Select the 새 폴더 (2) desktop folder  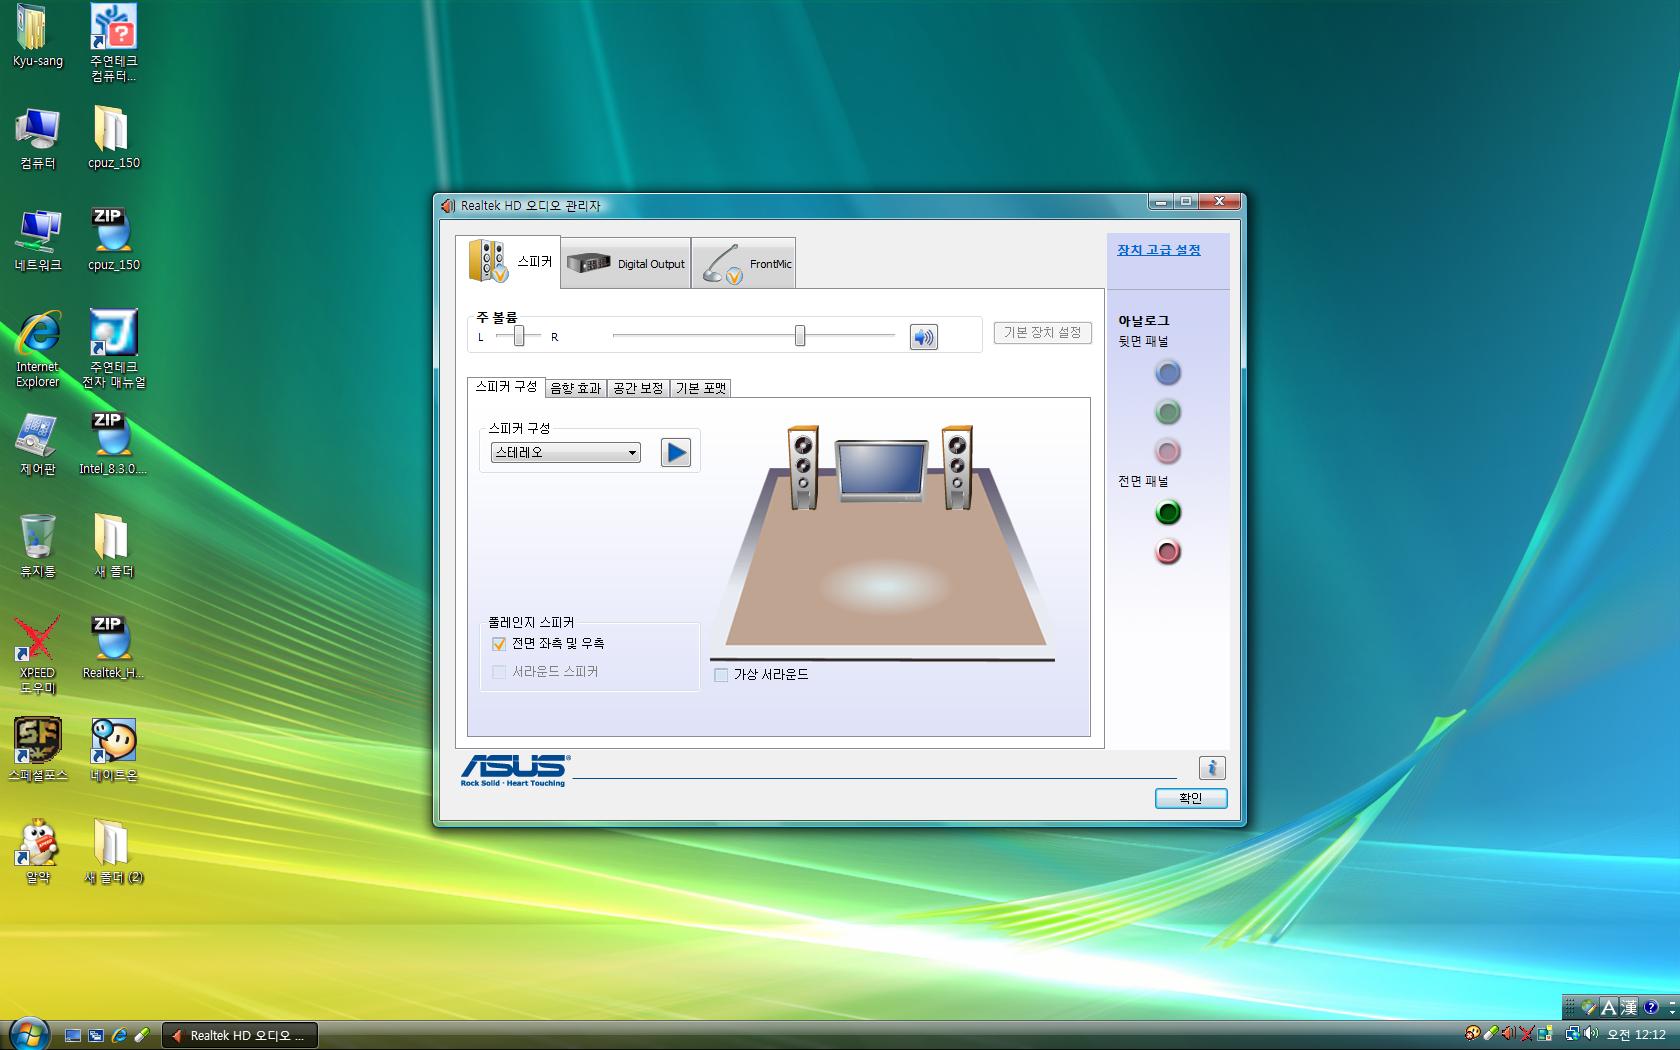pyautogui.click(x=113, y=852)
